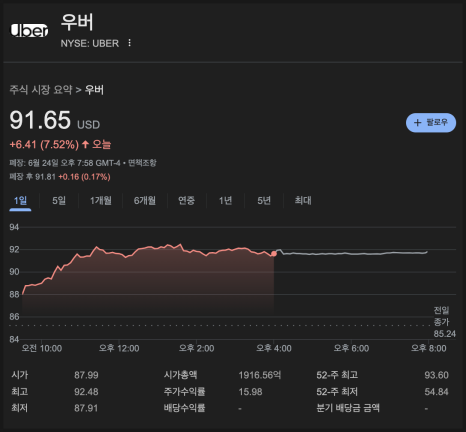
Task: Click the red closing-price dot on chart
Action: click(274, 254)
